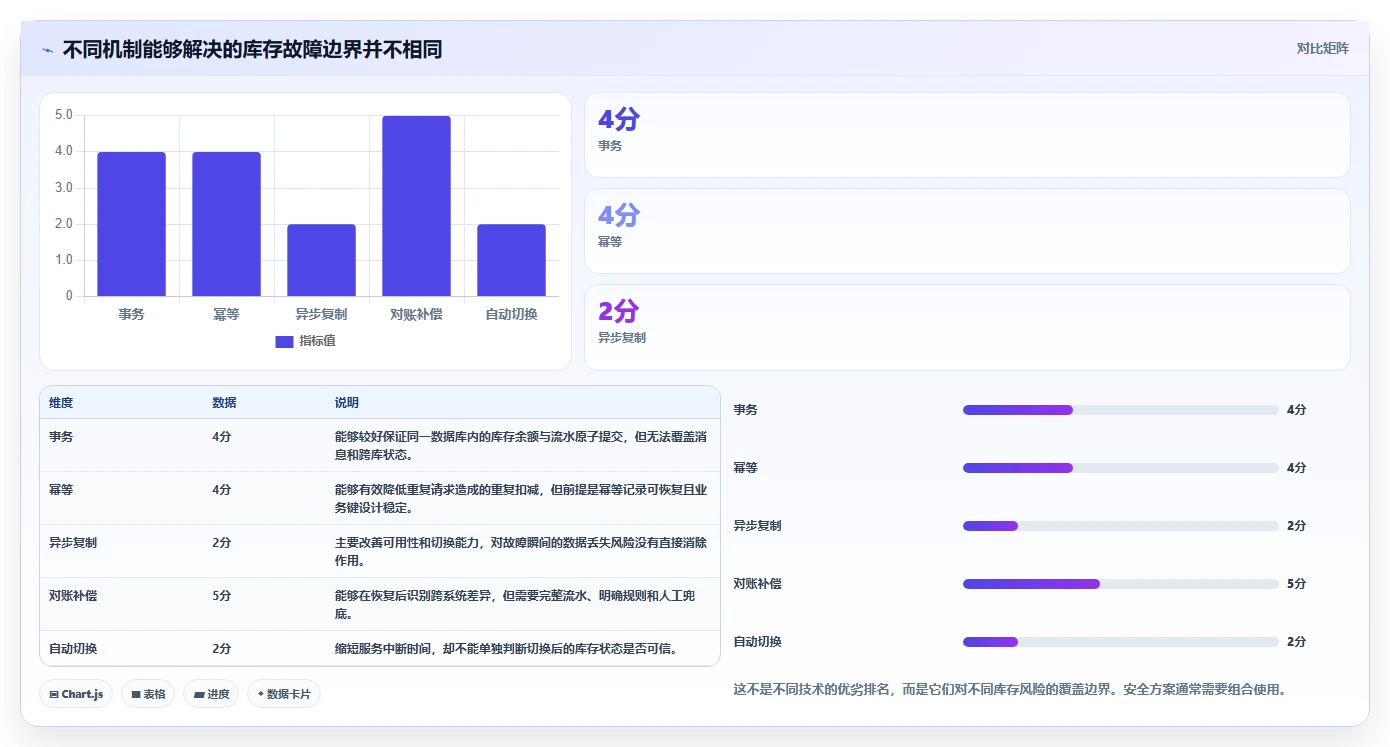Select the 异步复制 bar in the chart
The width and height of the screenshot is (1390, 747).
pyautogui.click(x=321, y=260)
